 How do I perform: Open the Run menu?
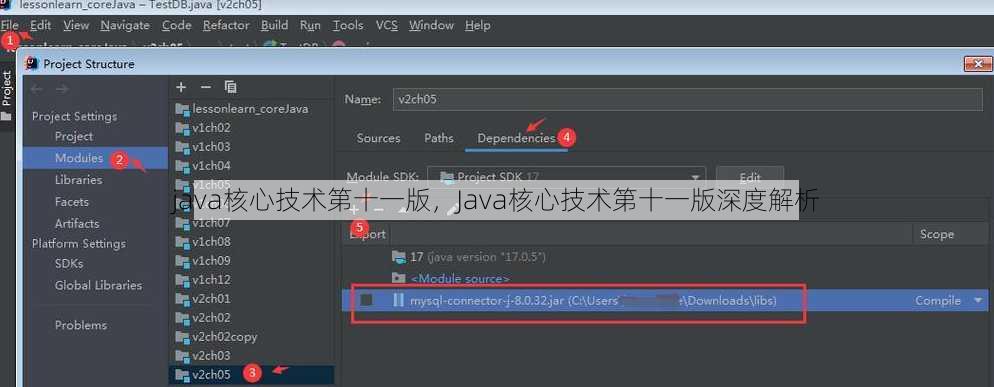(310, 25)
